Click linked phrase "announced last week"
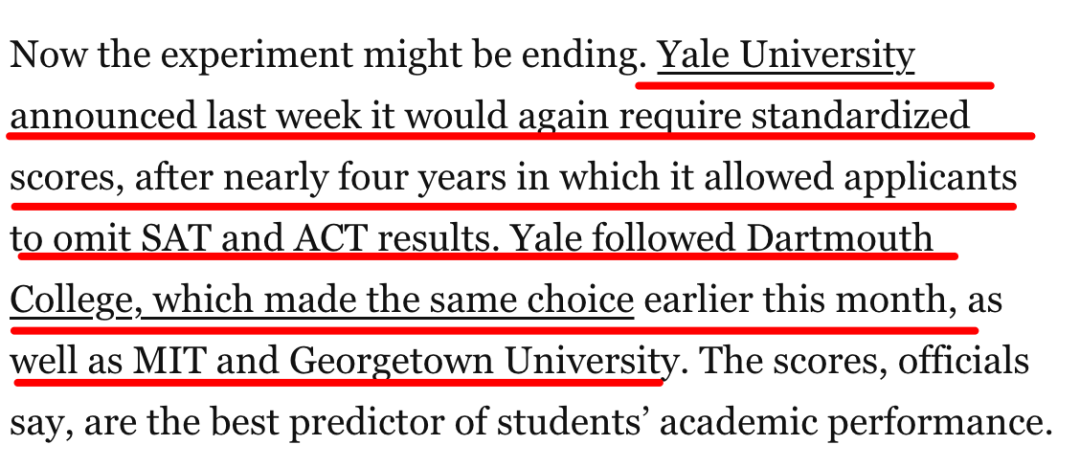Screen dimensions: 1080x467 [185, 117]
